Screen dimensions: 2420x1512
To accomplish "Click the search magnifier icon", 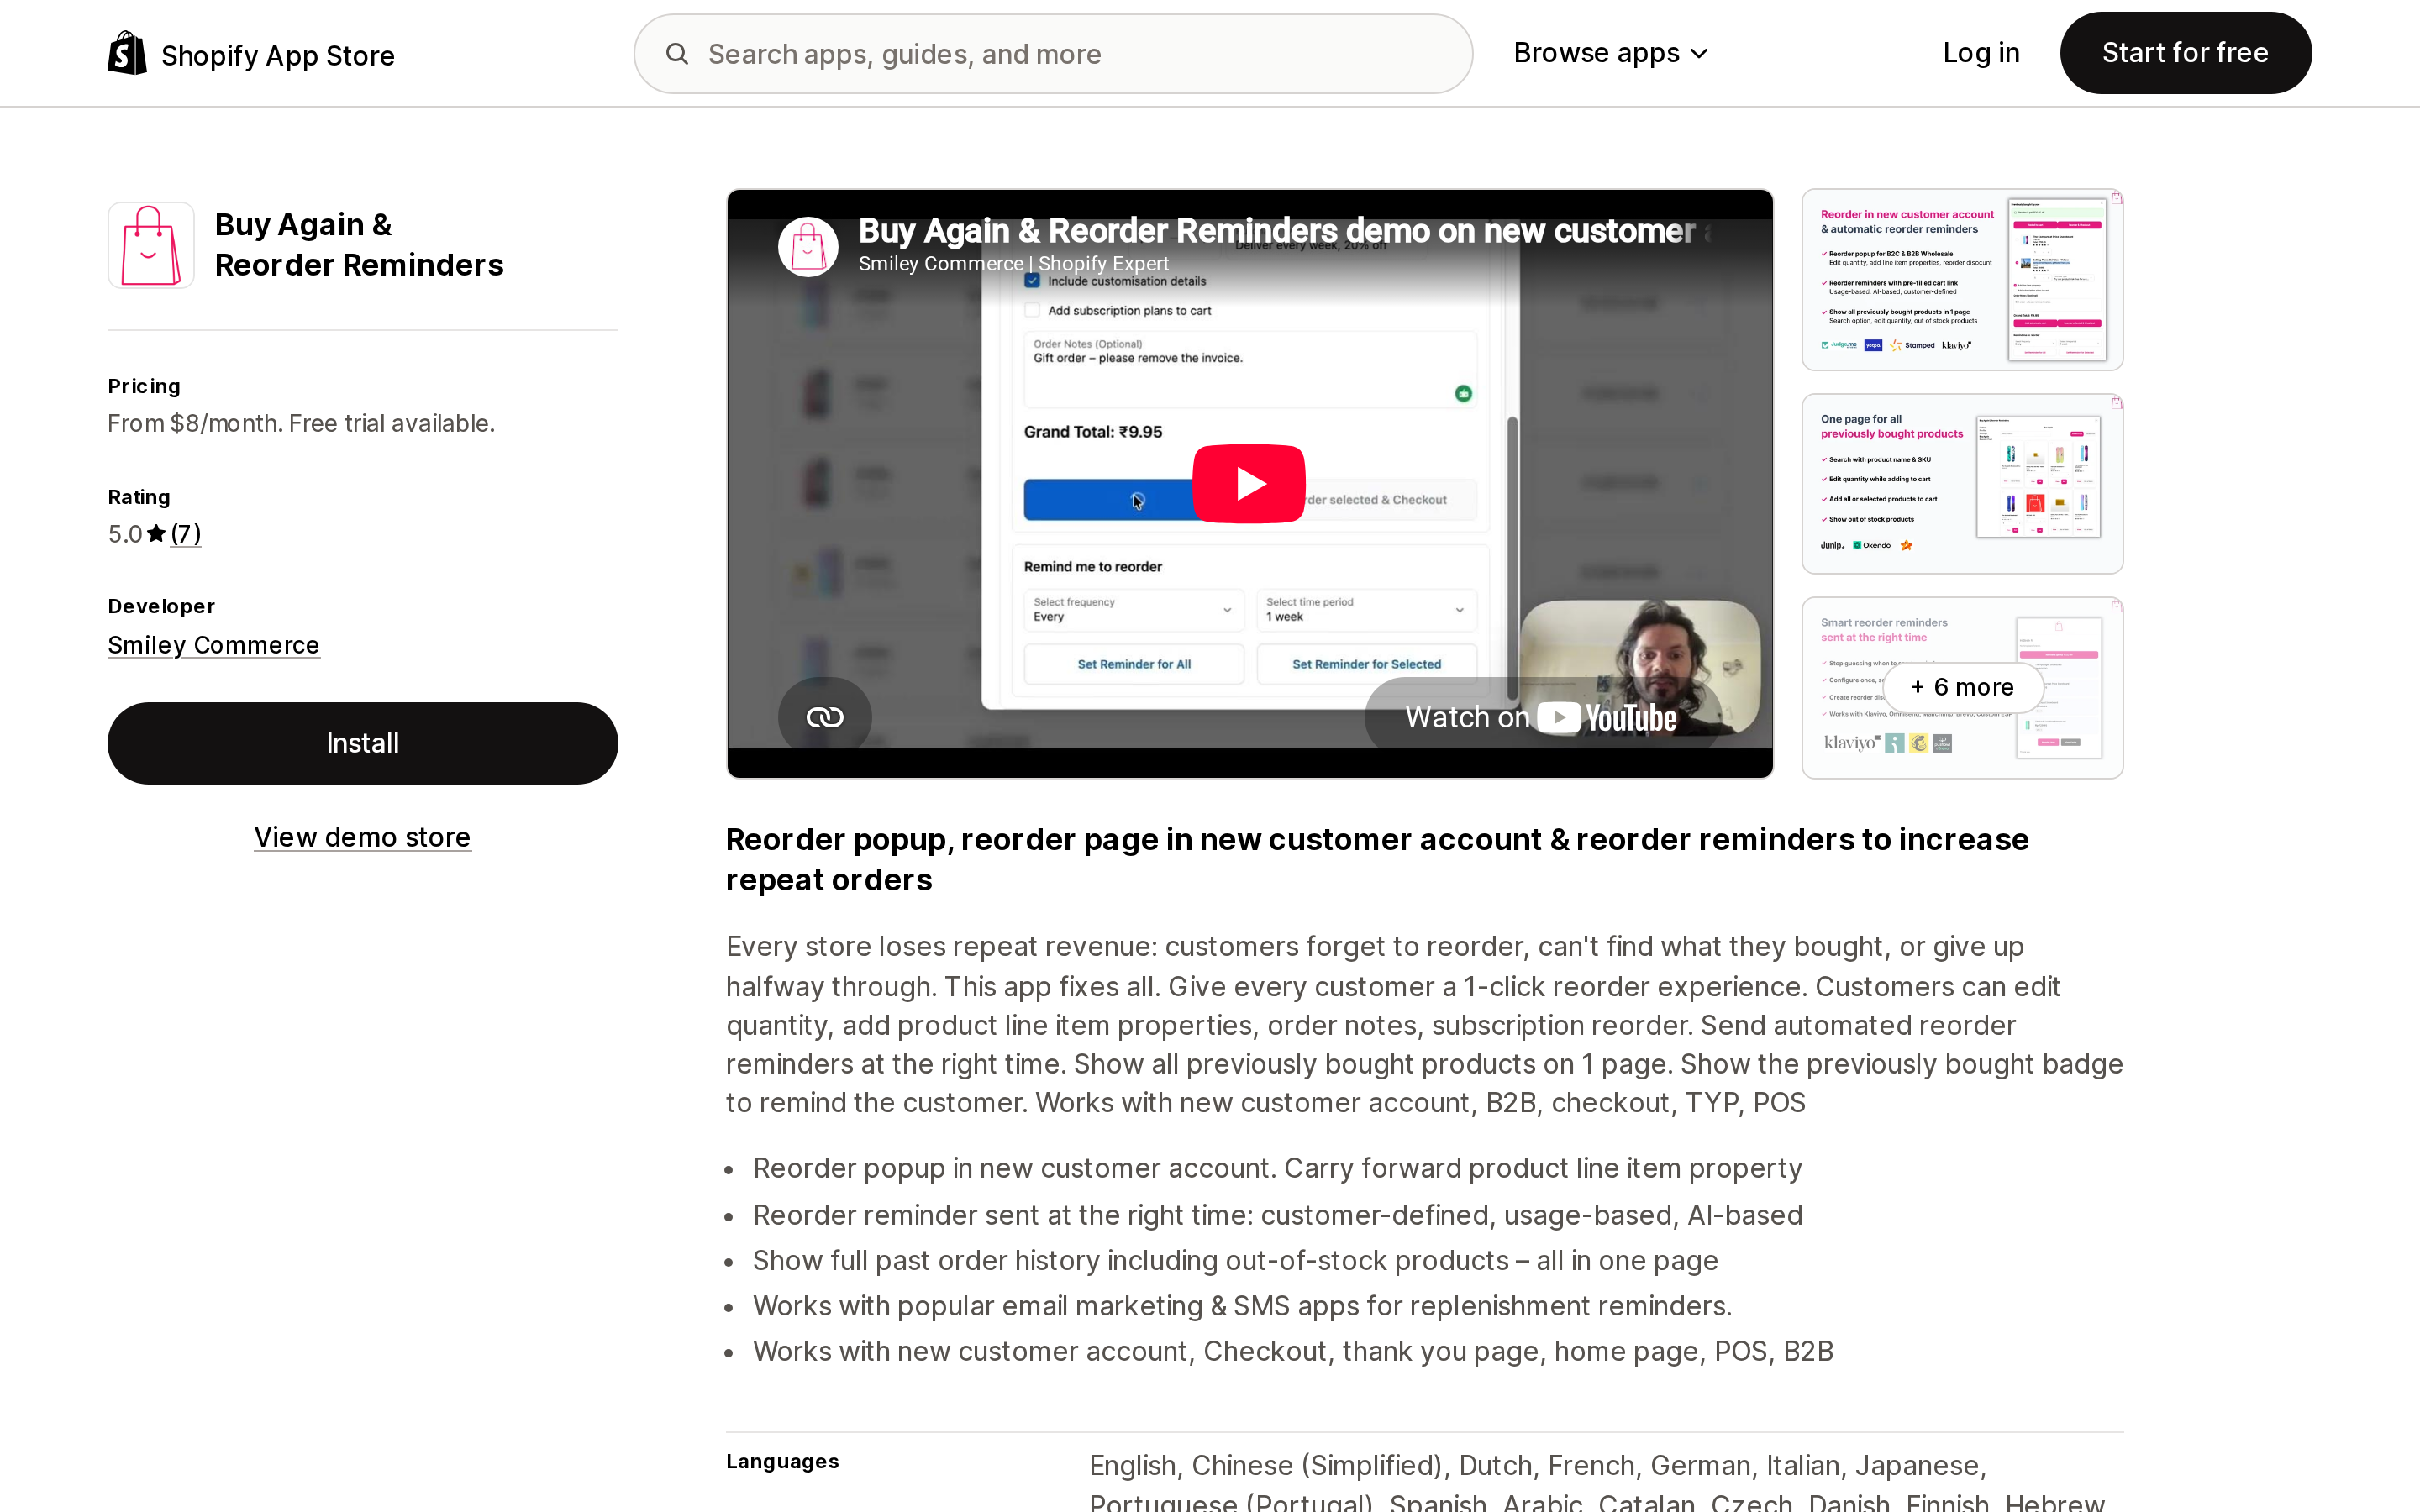I will tap(677, 54).
